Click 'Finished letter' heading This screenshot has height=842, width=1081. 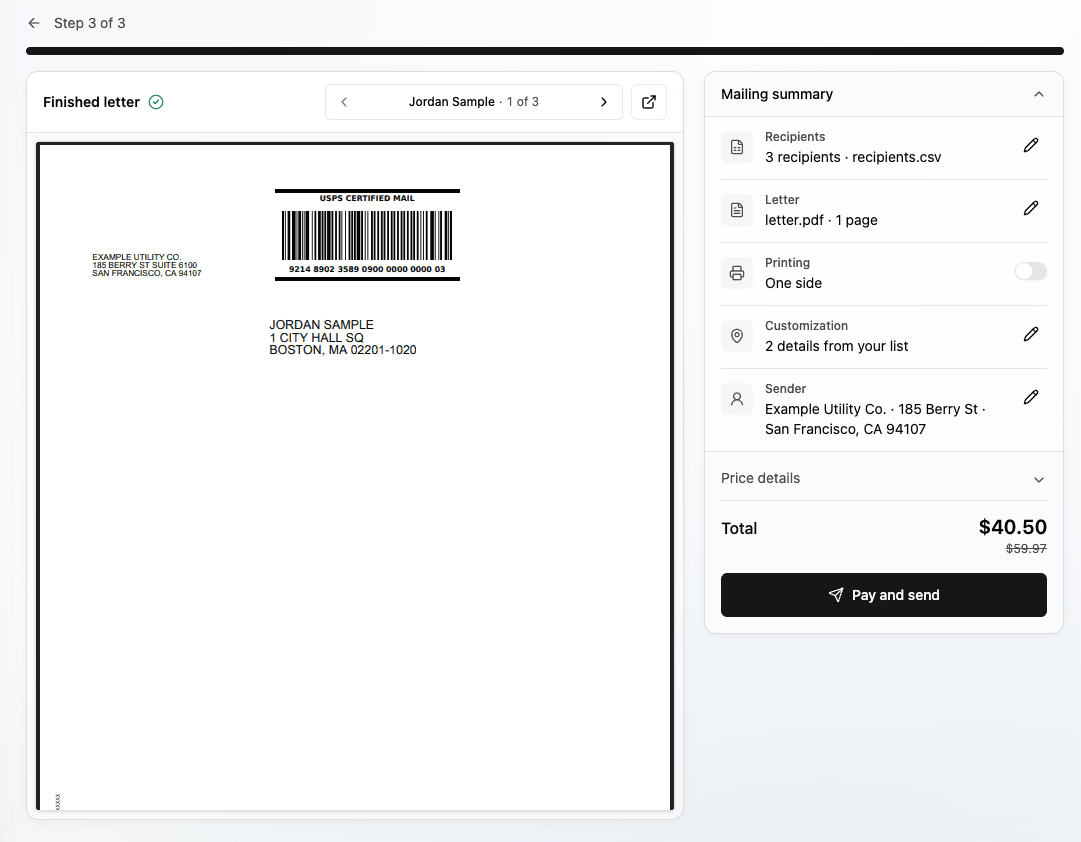91,102
